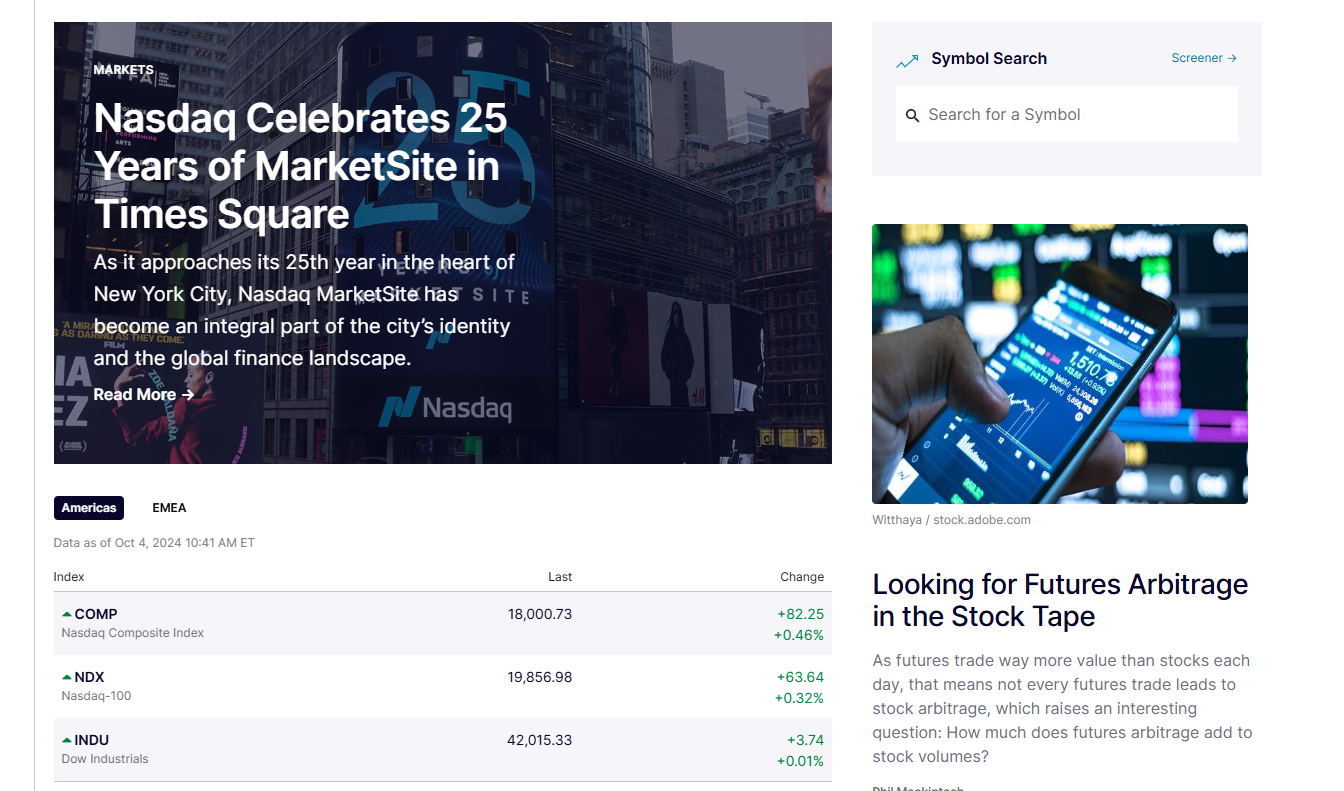
Task: Click the green up-arrow next to INDU
Action: [67, 740]
